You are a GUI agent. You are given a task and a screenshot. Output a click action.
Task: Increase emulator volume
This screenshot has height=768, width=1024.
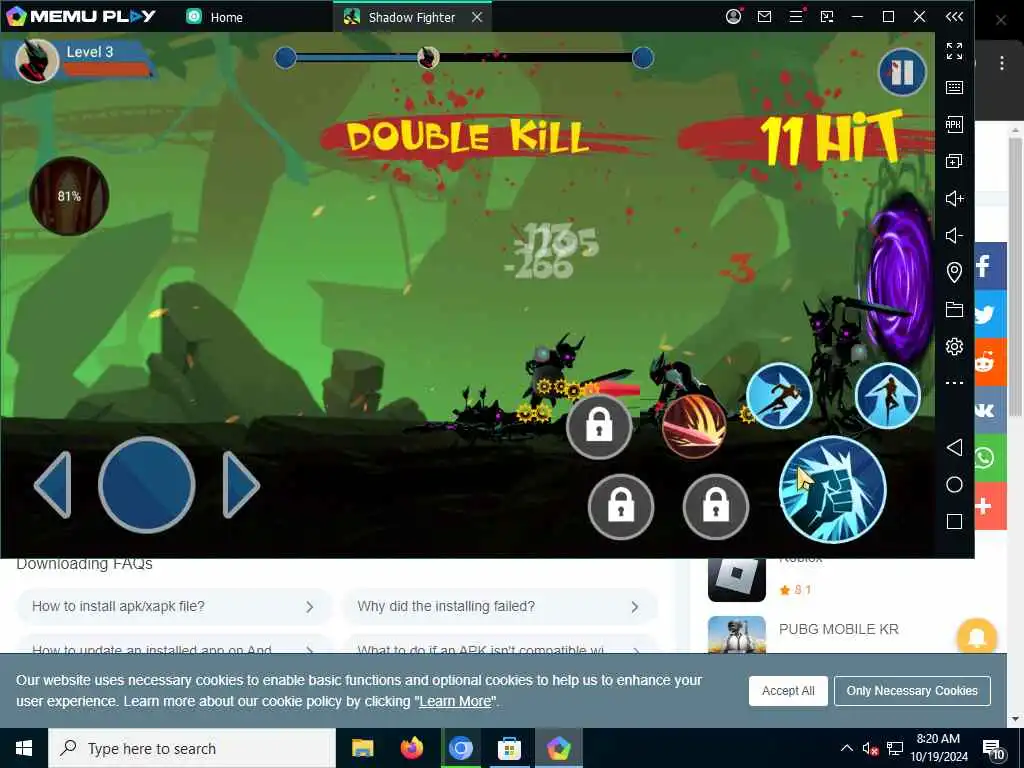tap(954, 199)
